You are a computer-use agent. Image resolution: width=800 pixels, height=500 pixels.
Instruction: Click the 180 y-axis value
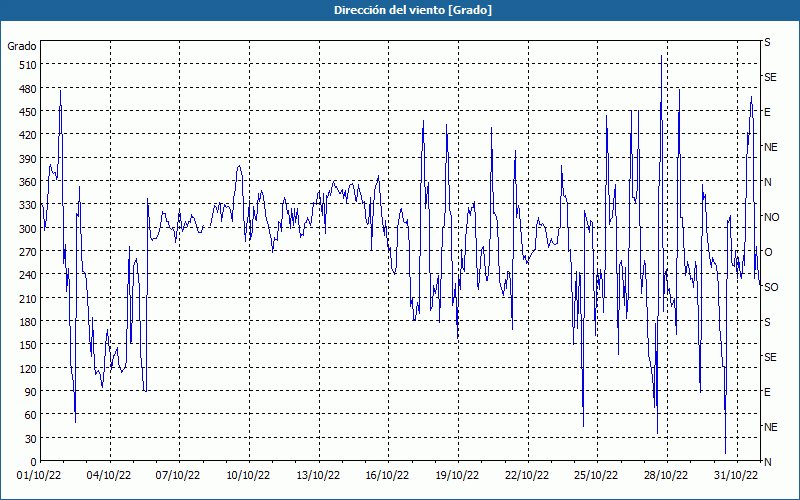(28, 321)
